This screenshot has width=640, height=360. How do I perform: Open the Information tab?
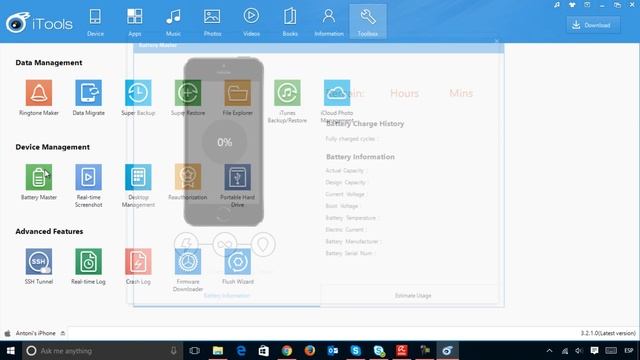329,22
